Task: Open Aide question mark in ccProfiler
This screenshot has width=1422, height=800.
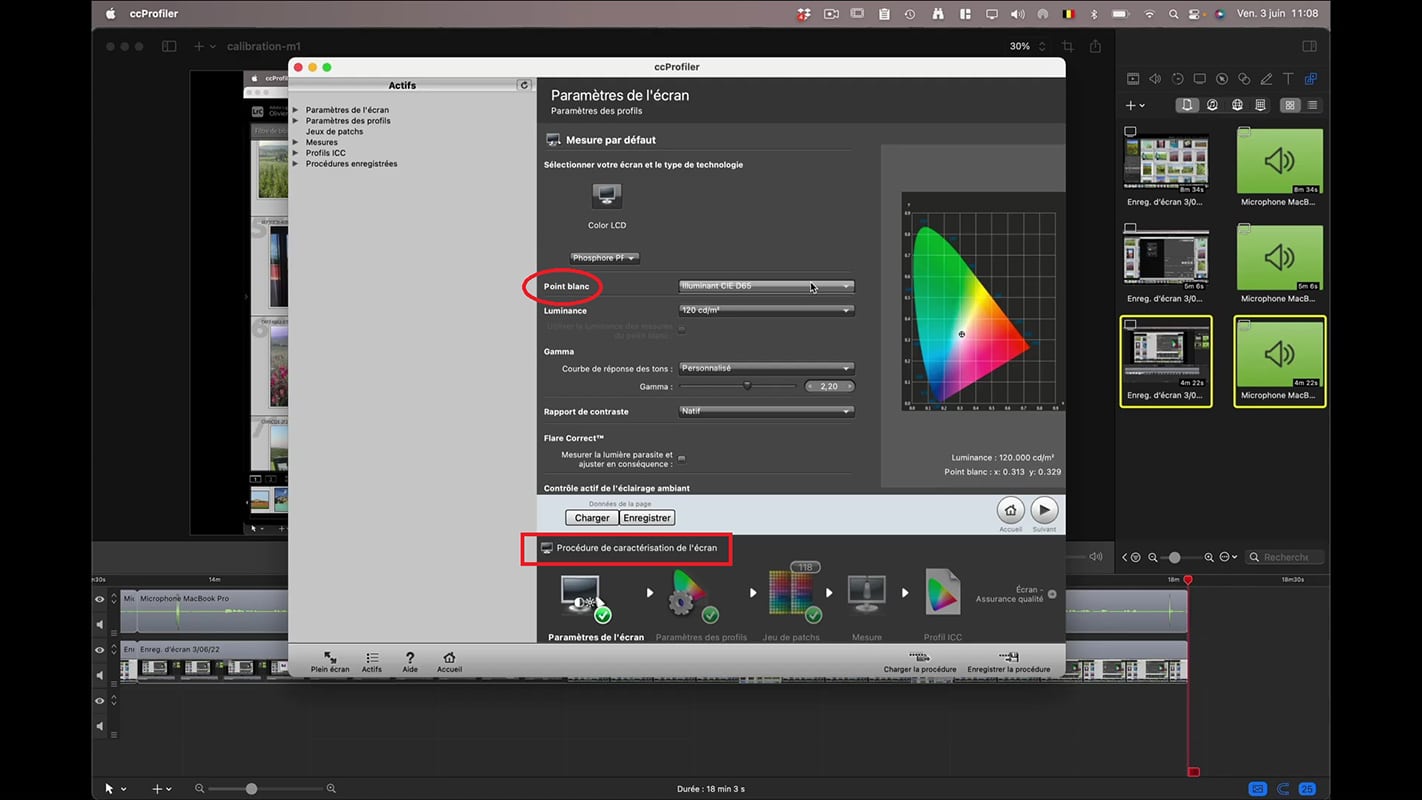Action: pyautogui.click(x=410, y=662)
